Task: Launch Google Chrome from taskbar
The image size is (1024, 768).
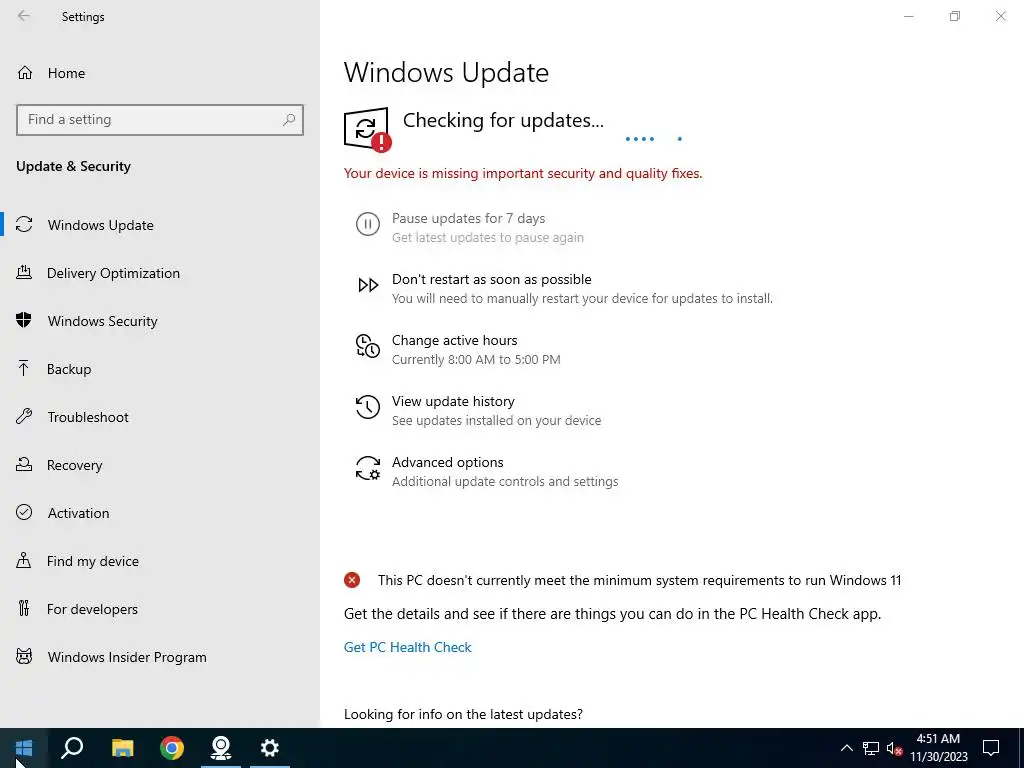Action: 172,748
